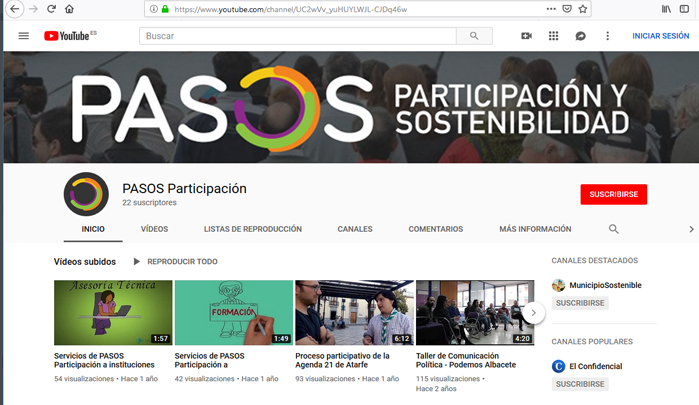The width and height of the screenshot is (699, 405).
Task: Subscribe with red SUSCRIBIRSE button
Action: click(x=613, y=194)
